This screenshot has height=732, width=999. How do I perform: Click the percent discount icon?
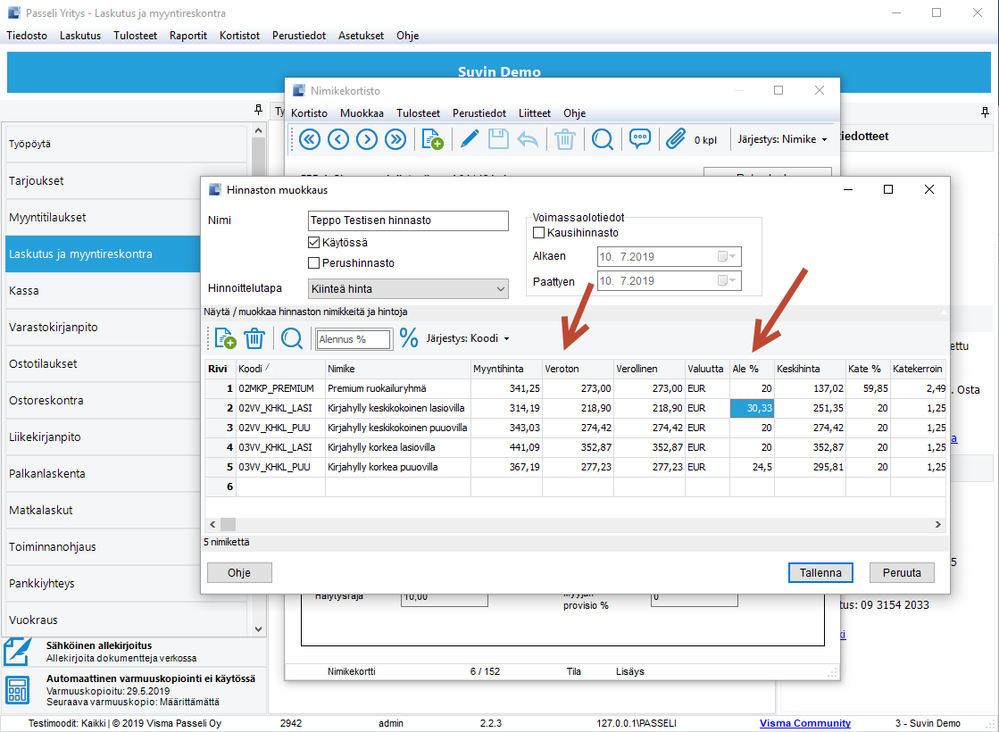click(x=409, y=339)
